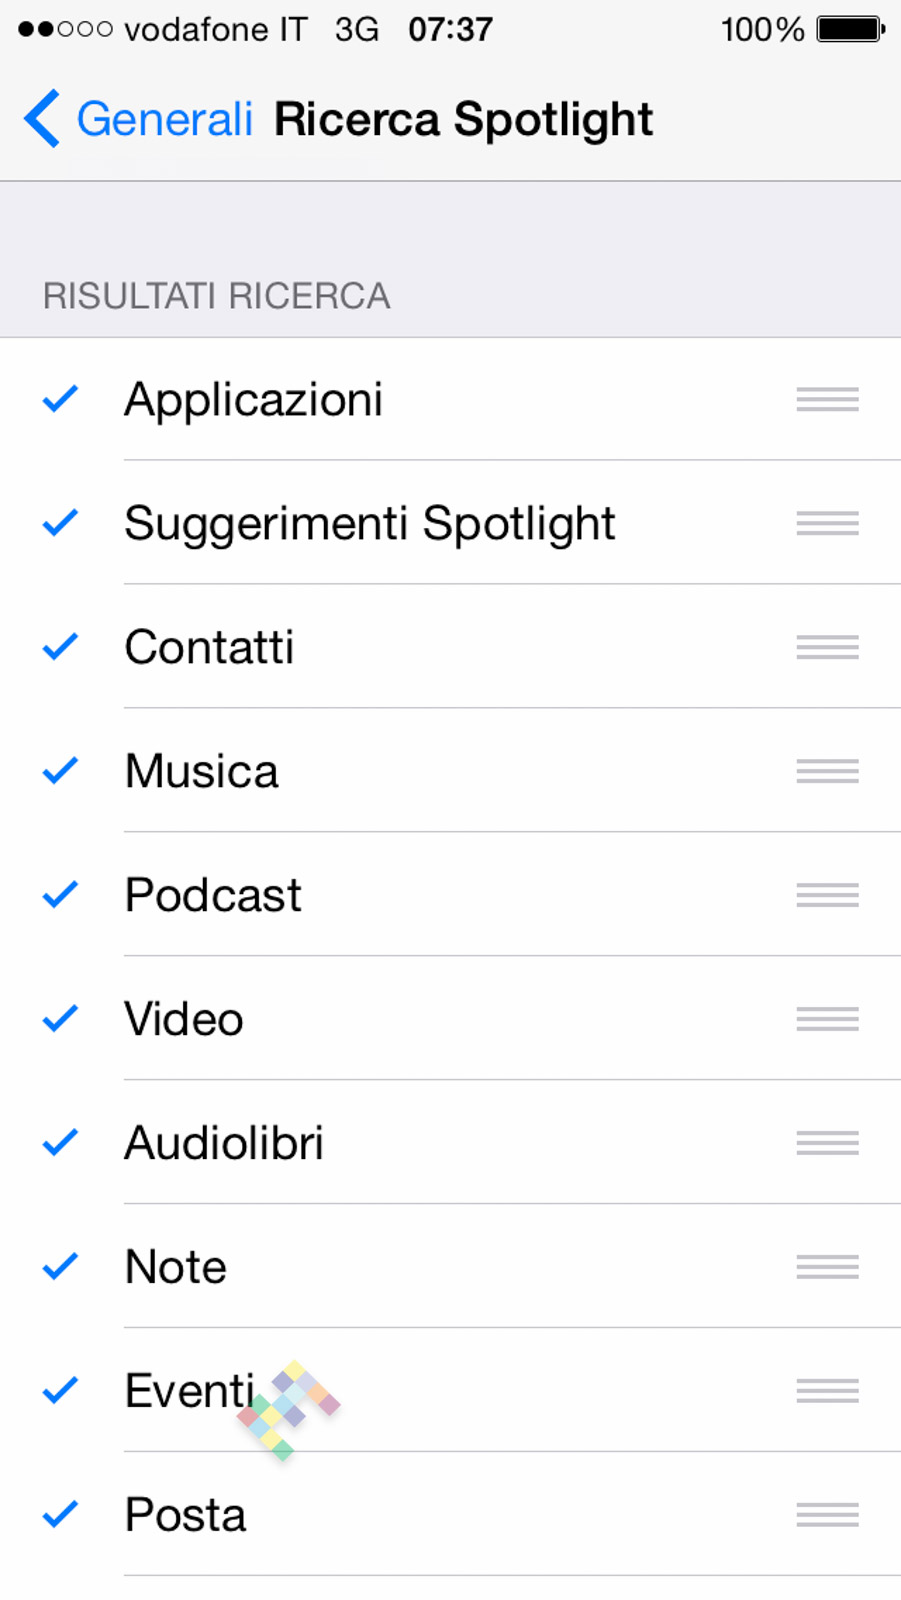The width and height of the screenshot is (901, 1600).
Task: Go back via the blue chevron arrow
Action: 42,119
